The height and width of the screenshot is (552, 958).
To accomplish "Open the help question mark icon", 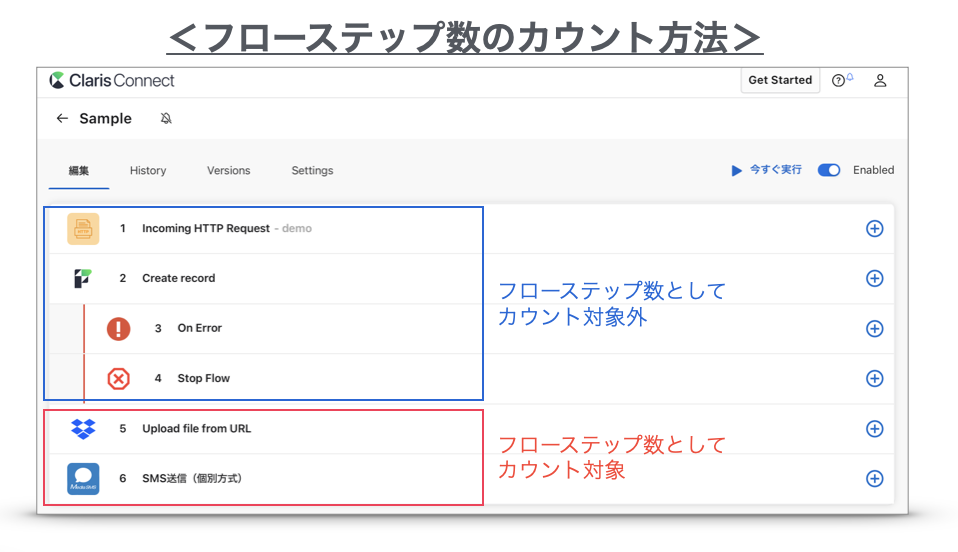I will point(838,81).
